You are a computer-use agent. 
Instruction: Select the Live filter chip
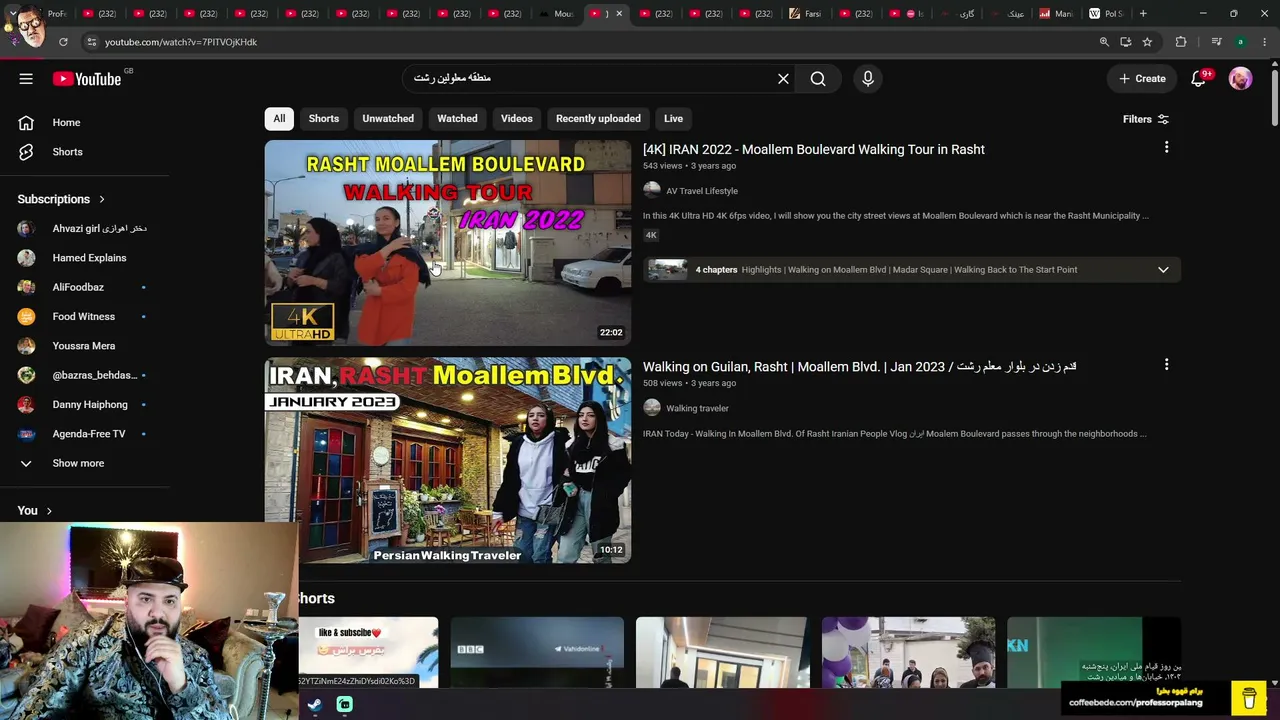(673, 119)
